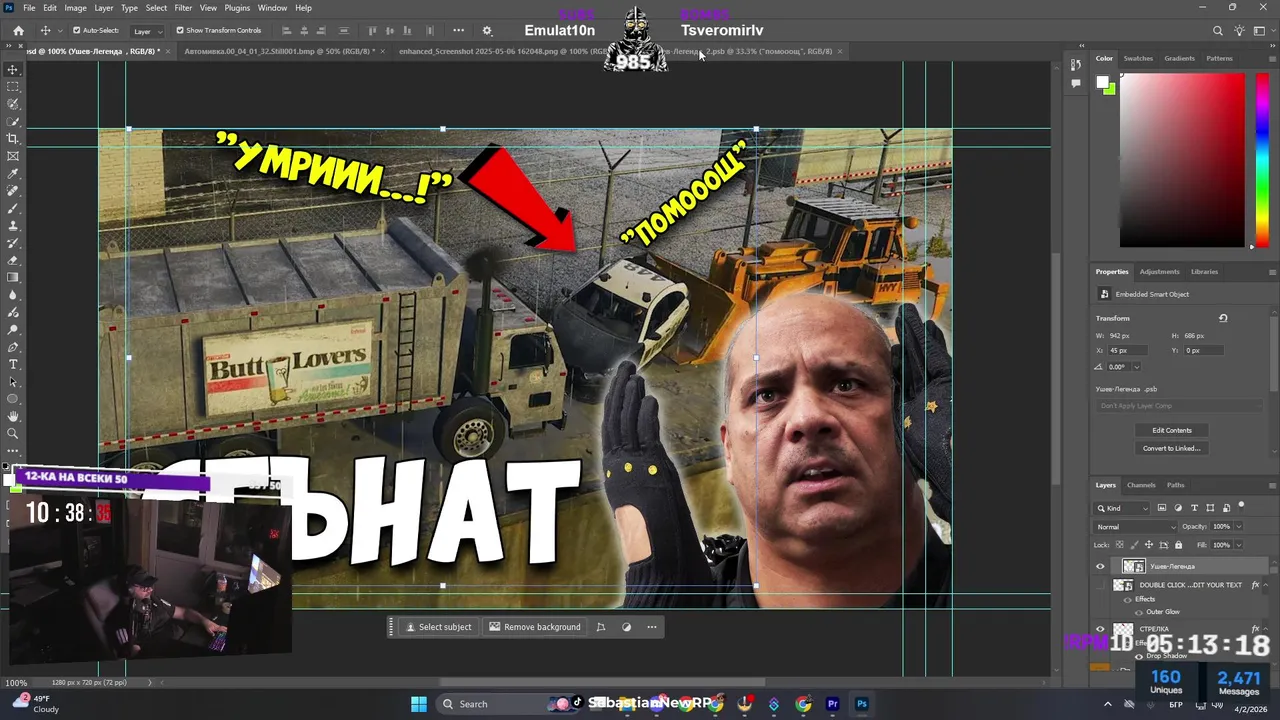Select the History Brush tool
Image resolution: width=1280 pixels, height=720 pixels.
pyautogui.click(x=13, y=243)
